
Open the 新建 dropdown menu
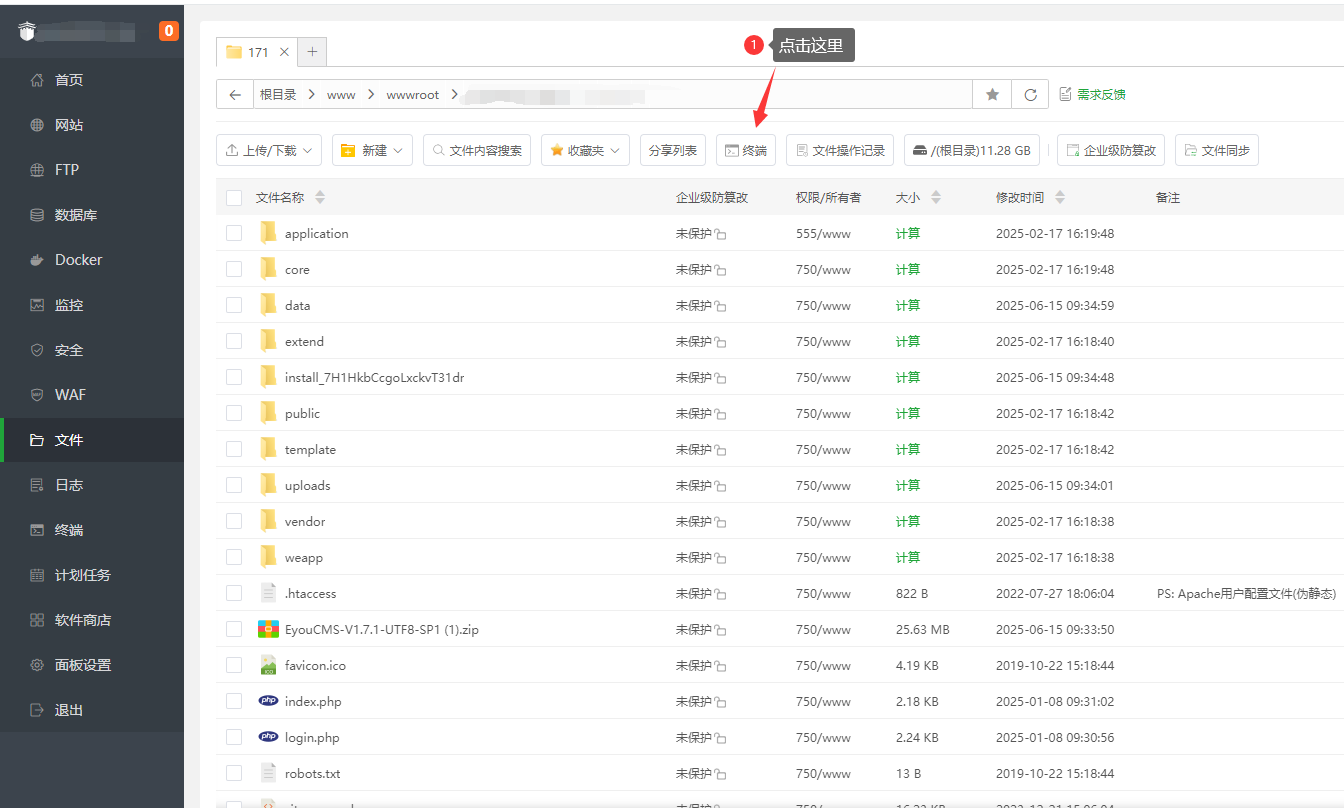tap(372, 150)
